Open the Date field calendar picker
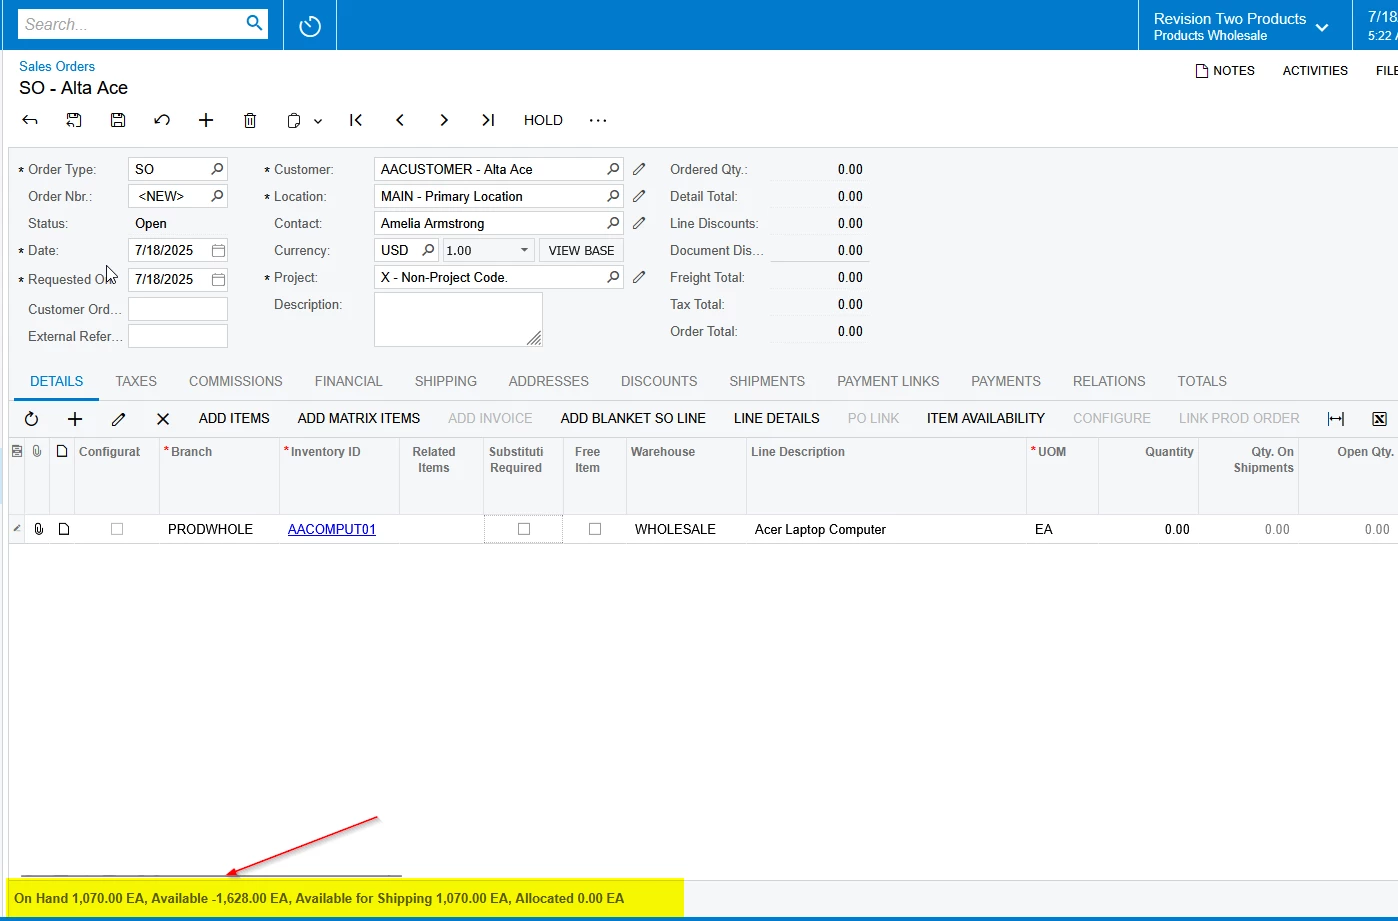1398x921 pixels. click(219, 250)
